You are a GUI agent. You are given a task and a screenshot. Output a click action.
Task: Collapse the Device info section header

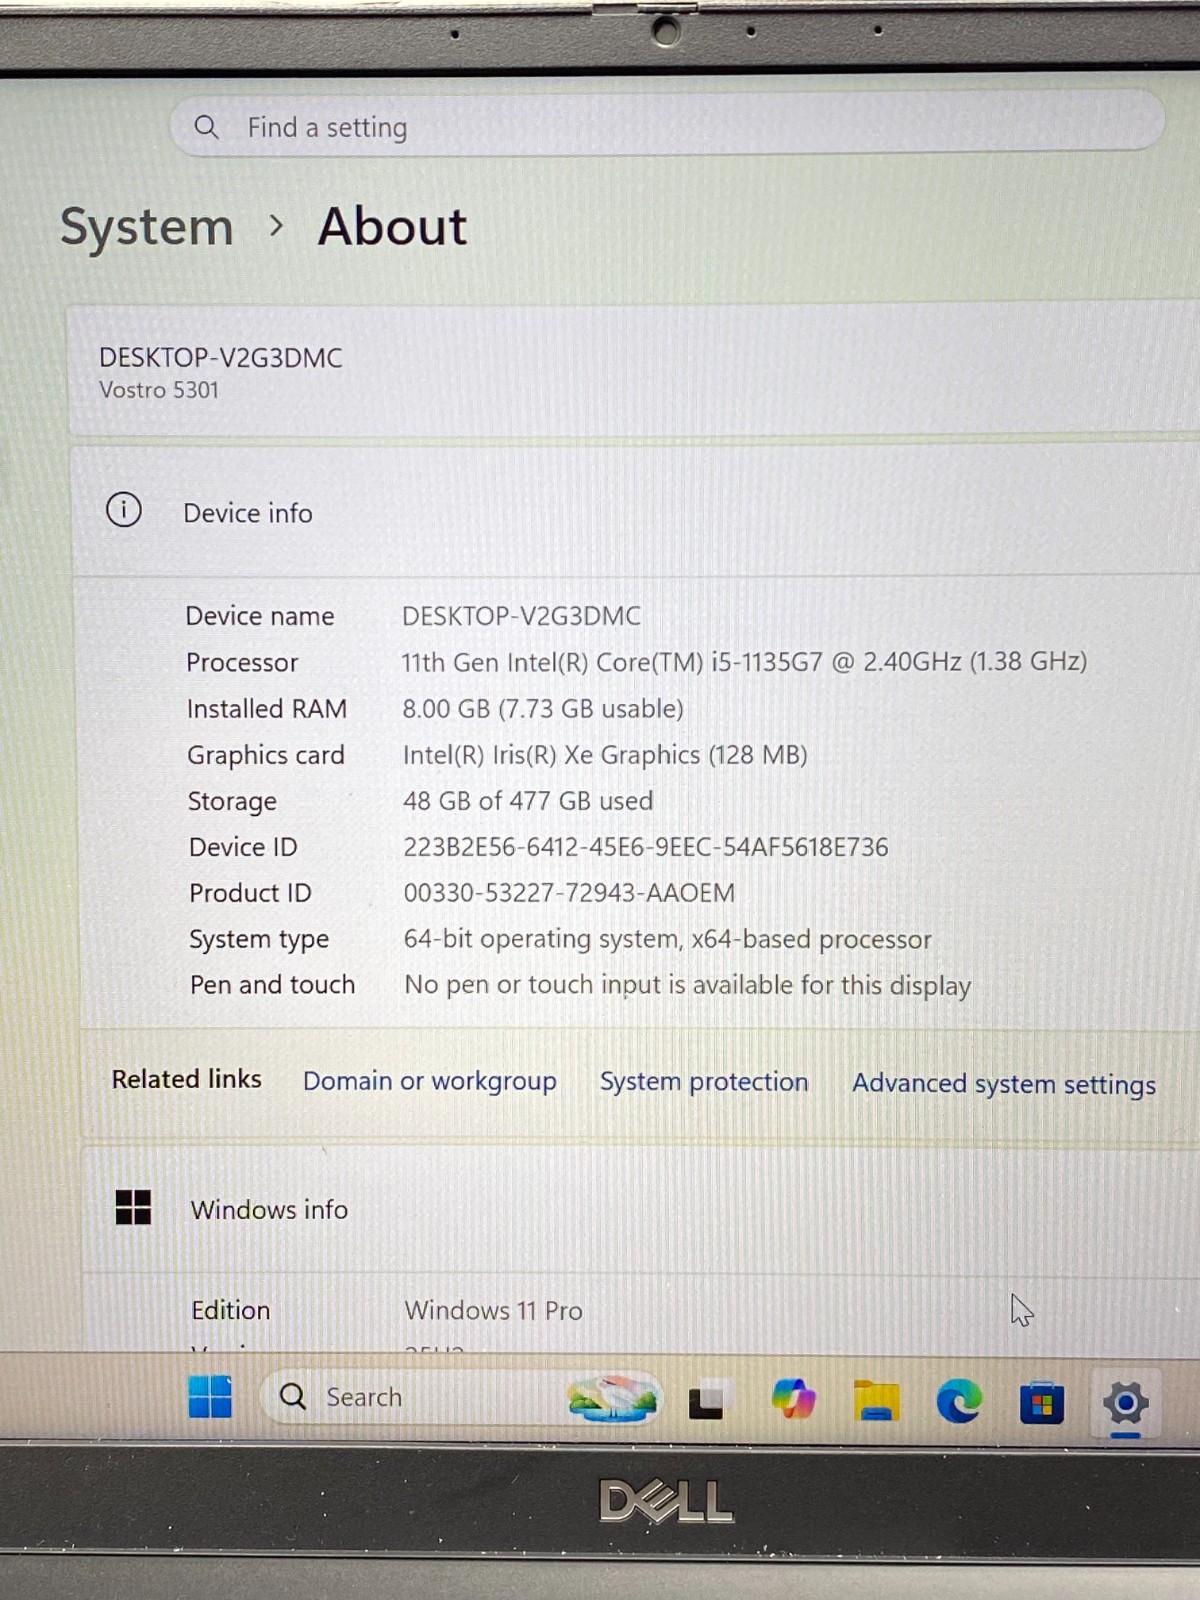(x=636, y=512)
